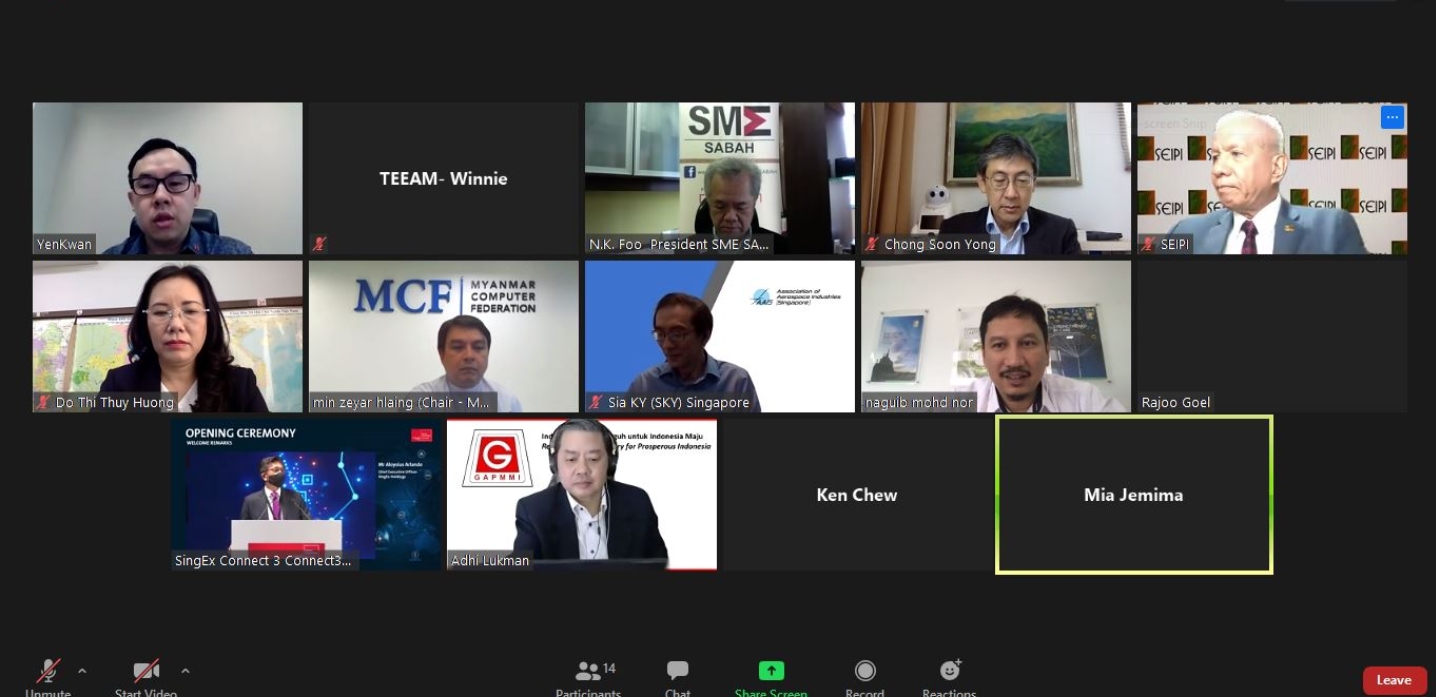Screen dimensions: 1436x697
Task: Click muted mic icon on Sia KY tile
Action: tap(596, 402)
